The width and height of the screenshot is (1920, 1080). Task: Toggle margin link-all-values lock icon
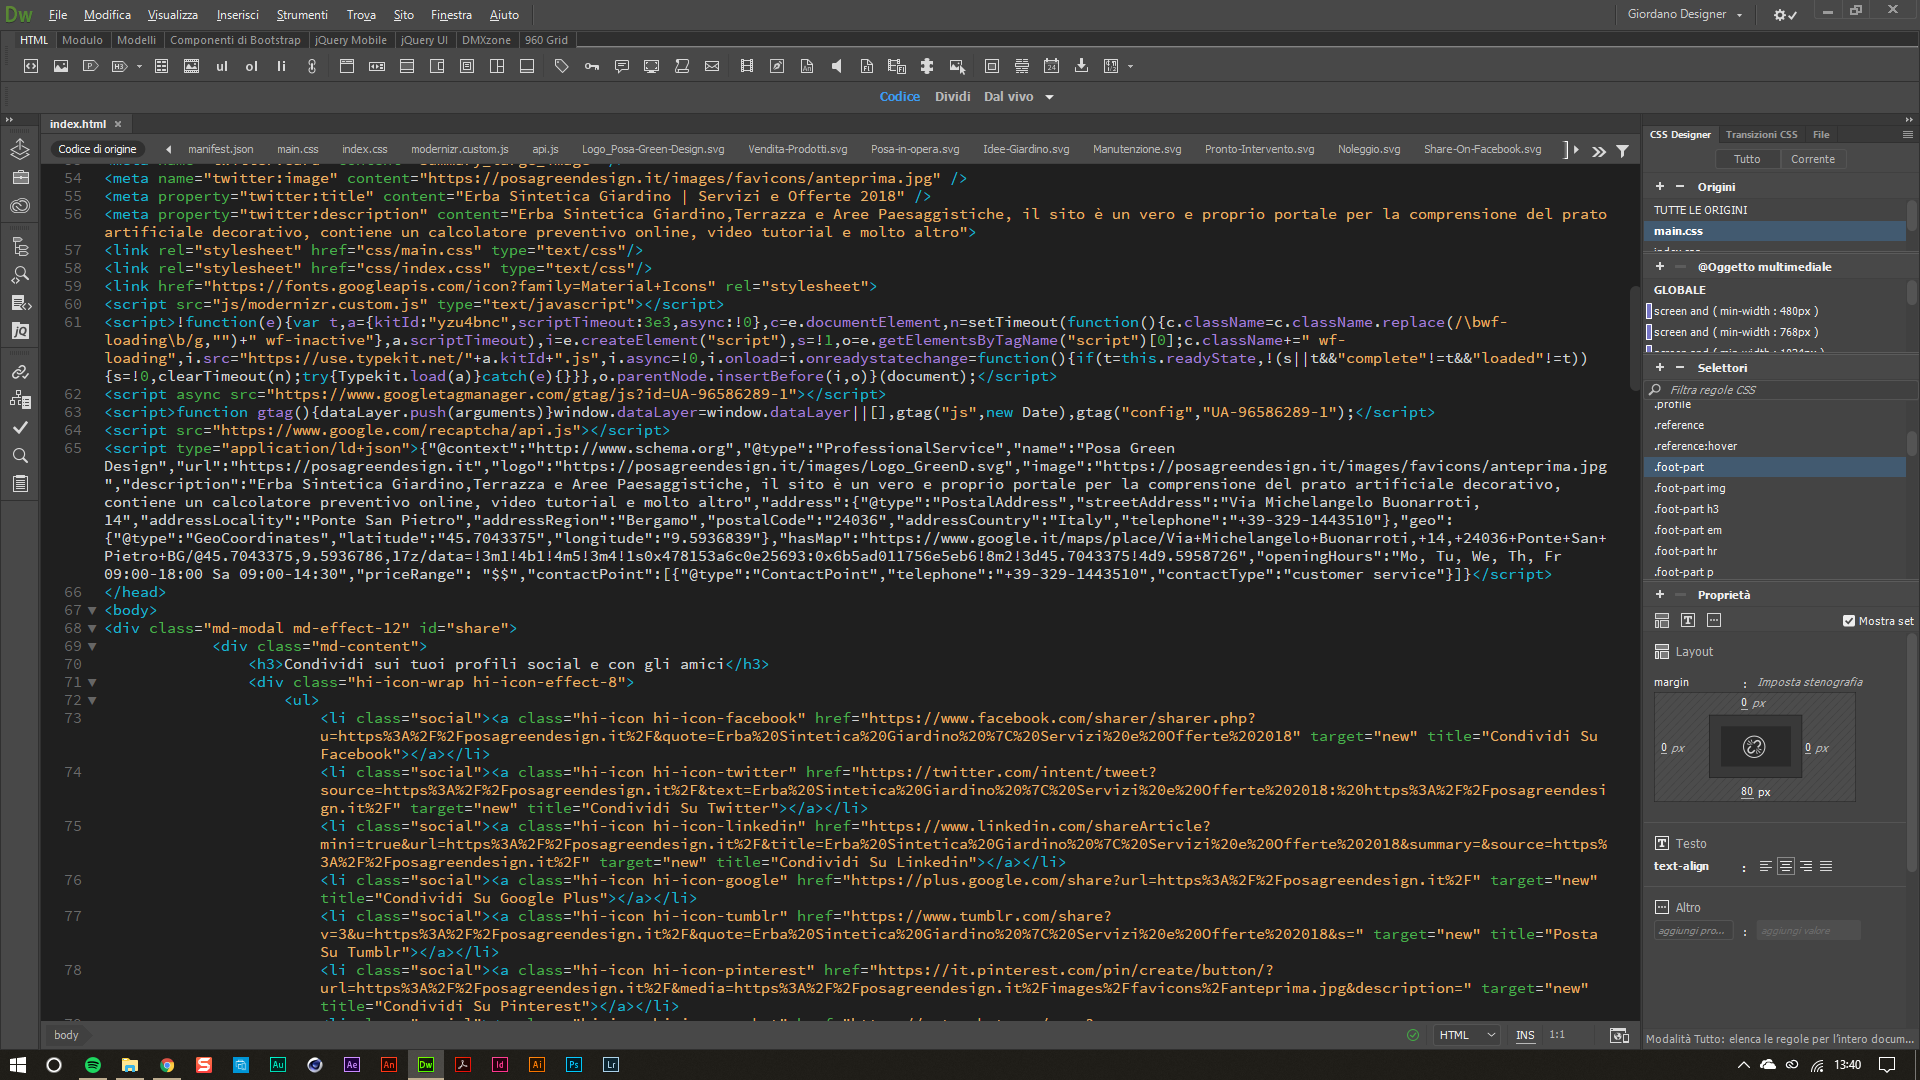(x=1754, y=747)
